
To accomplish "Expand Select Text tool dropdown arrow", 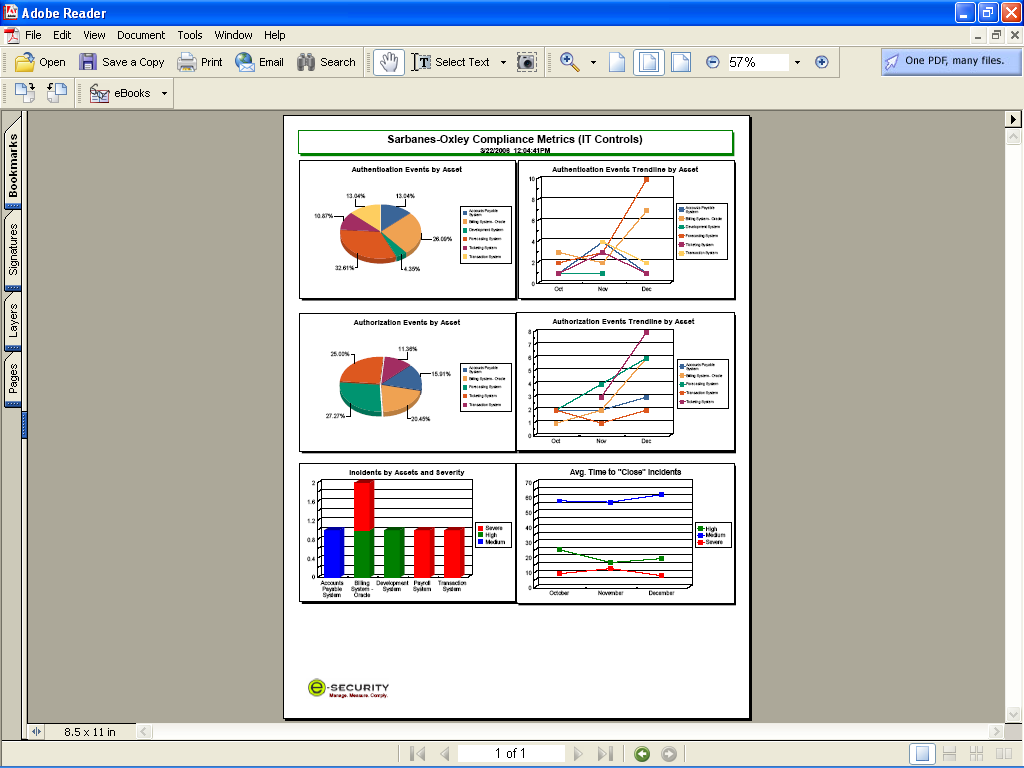I will point(503,63).
